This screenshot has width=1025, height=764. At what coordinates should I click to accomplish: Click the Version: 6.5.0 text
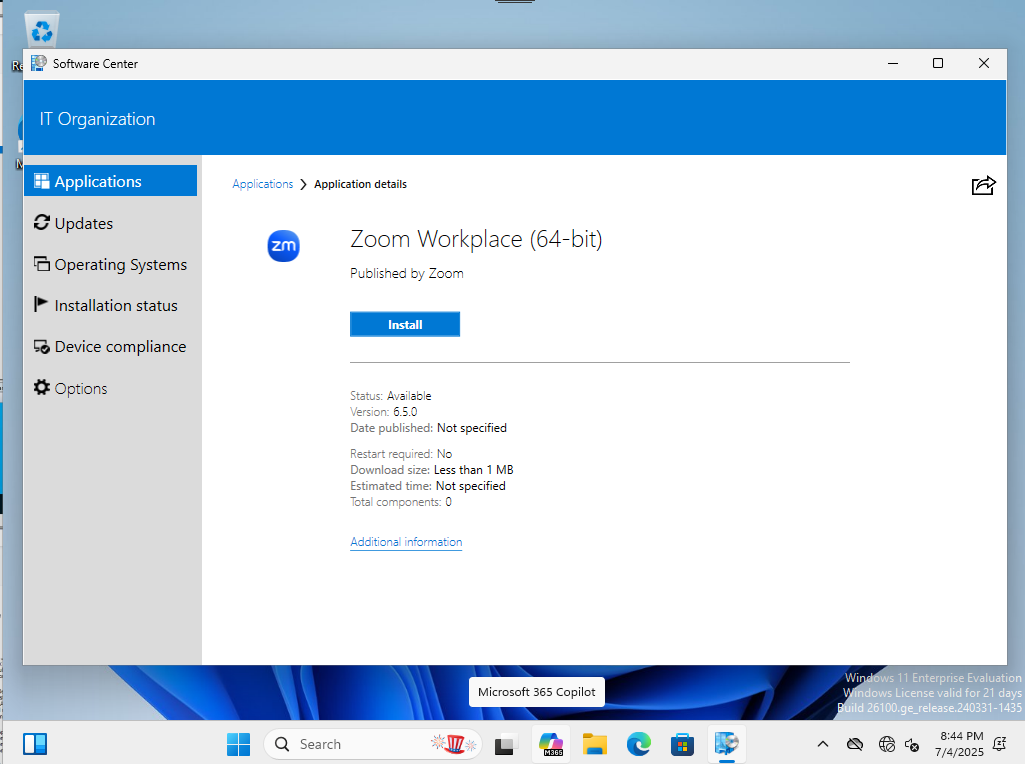click(x=384, y=412)
